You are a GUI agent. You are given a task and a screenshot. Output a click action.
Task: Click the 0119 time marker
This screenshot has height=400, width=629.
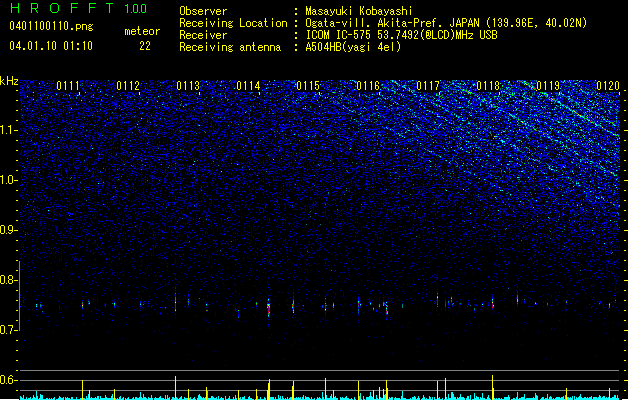click(x=548, y=86)
